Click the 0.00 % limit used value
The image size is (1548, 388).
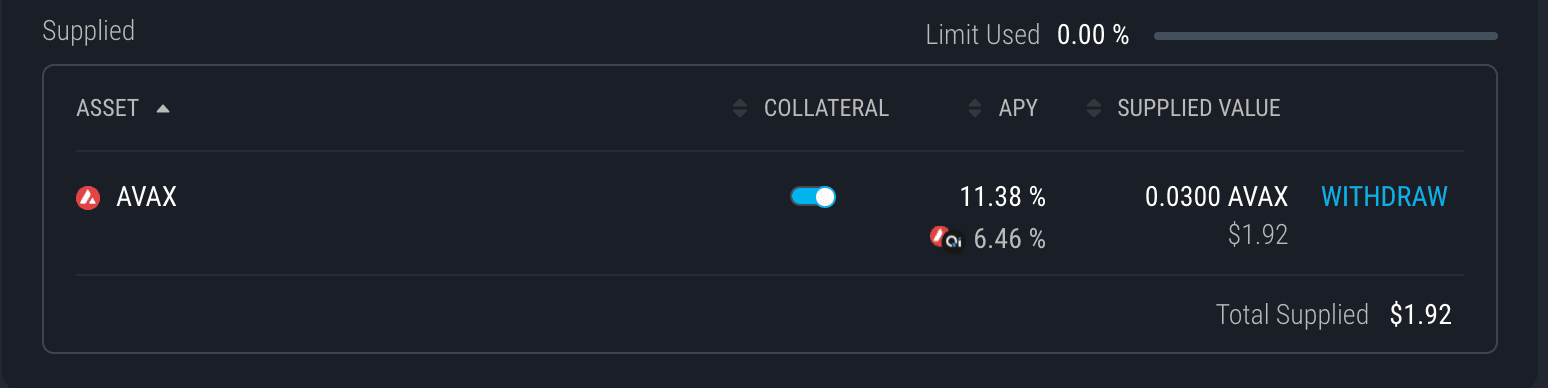tap(1093, 35)
